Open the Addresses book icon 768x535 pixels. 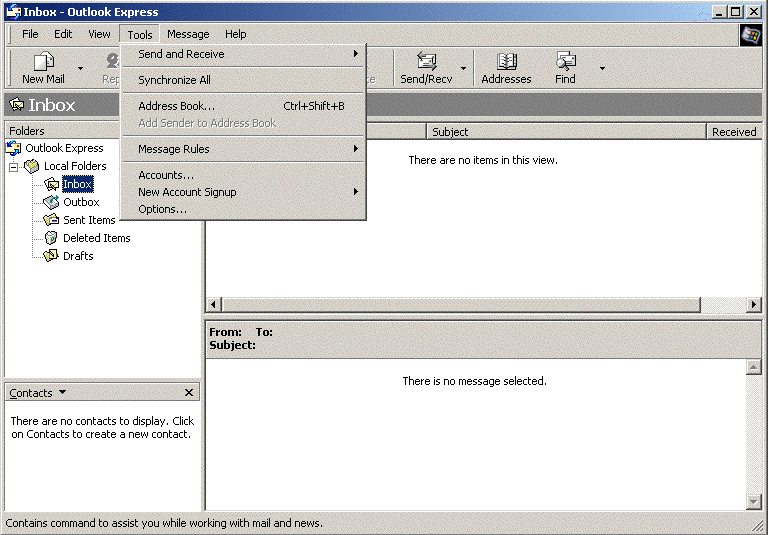pyautogui.click(x=506, y=62)
